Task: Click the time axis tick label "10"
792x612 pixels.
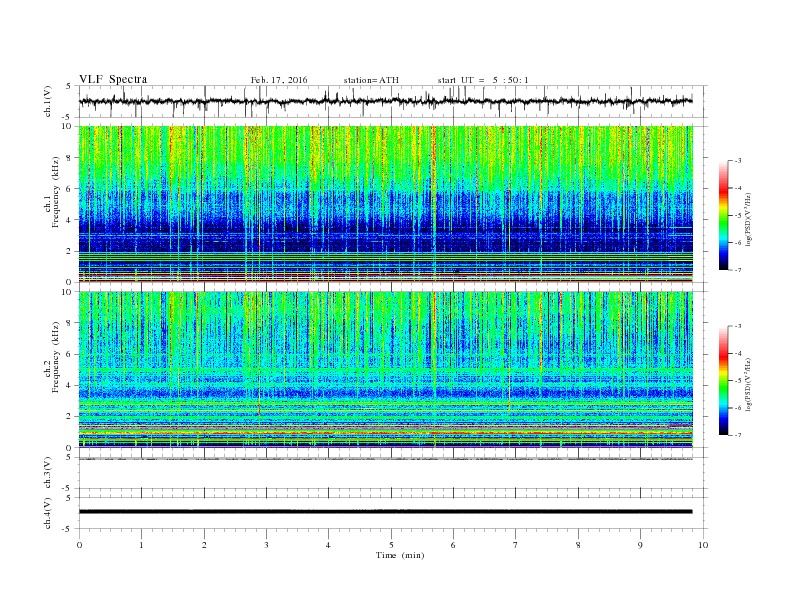Action: point(703,545)
